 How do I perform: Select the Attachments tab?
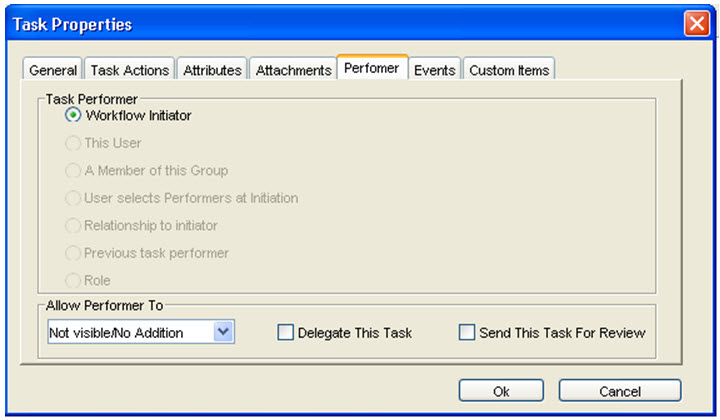(293, 69)
